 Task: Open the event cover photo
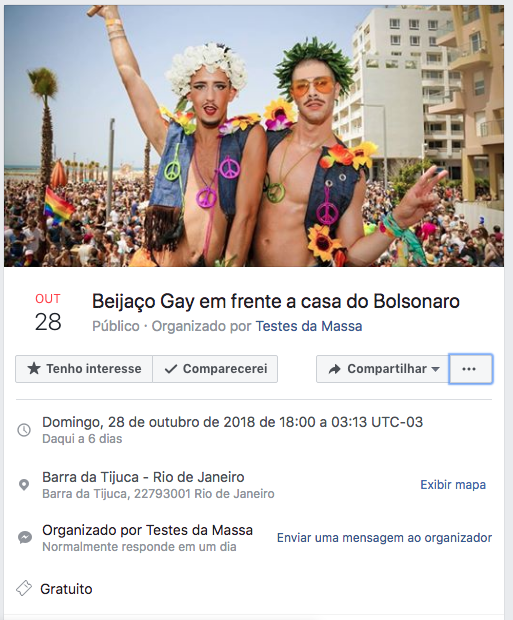click(254, 136)
